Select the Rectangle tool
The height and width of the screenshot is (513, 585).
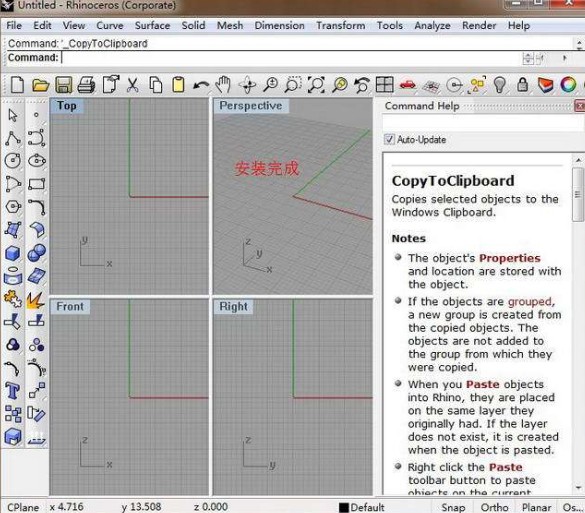tap(37, 184)
